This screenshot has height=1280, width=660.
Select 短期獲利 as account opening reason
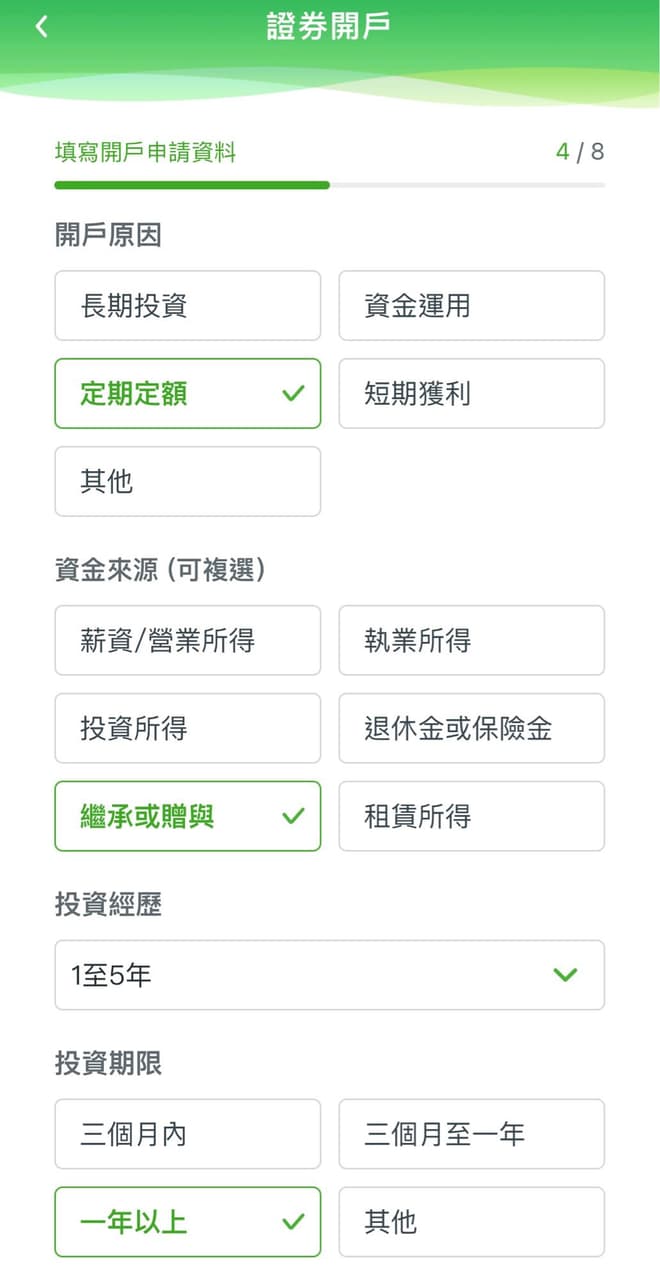point(471,394)
